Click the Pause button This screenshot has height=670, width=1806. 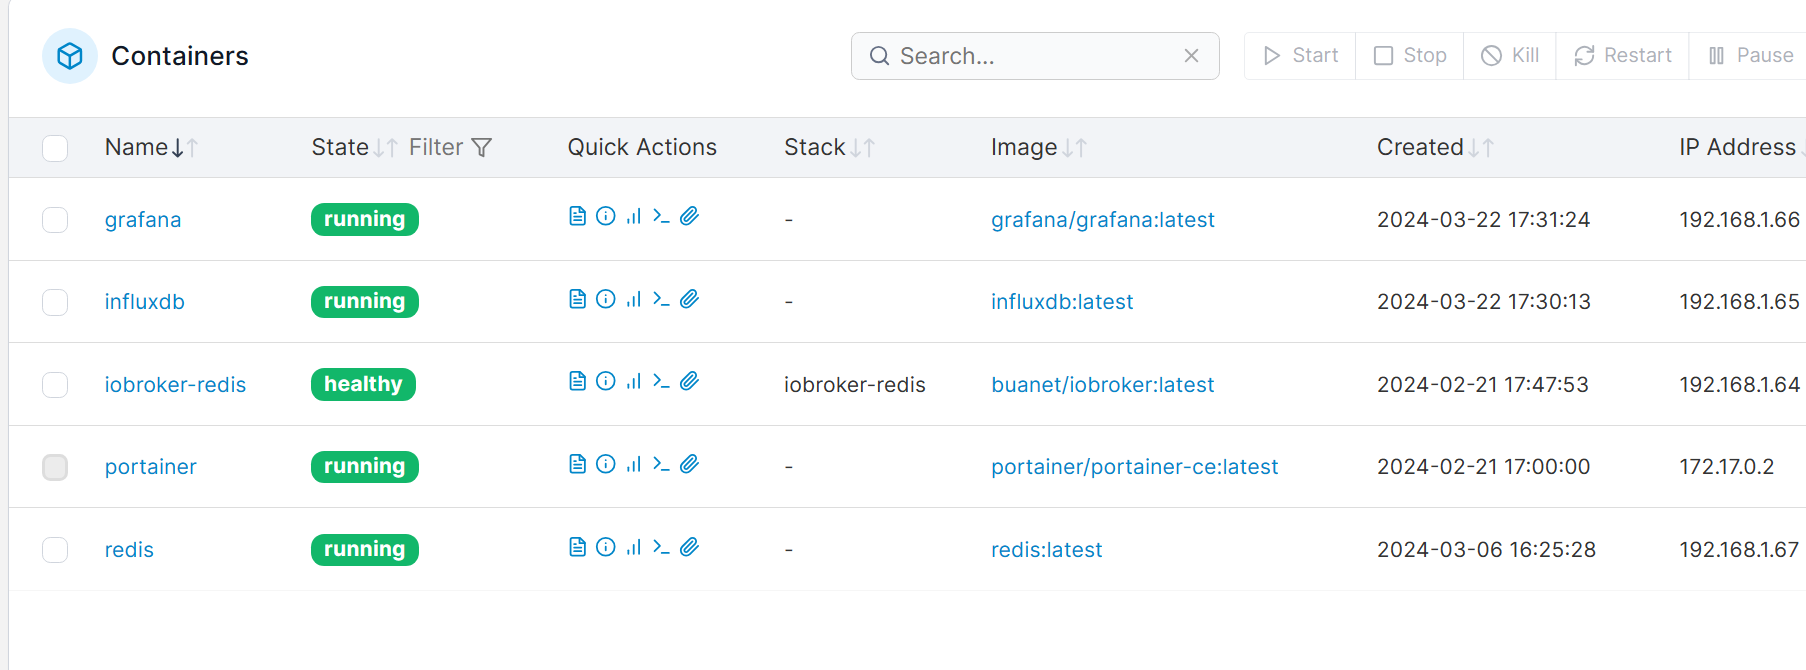[x=1750, y=56]
